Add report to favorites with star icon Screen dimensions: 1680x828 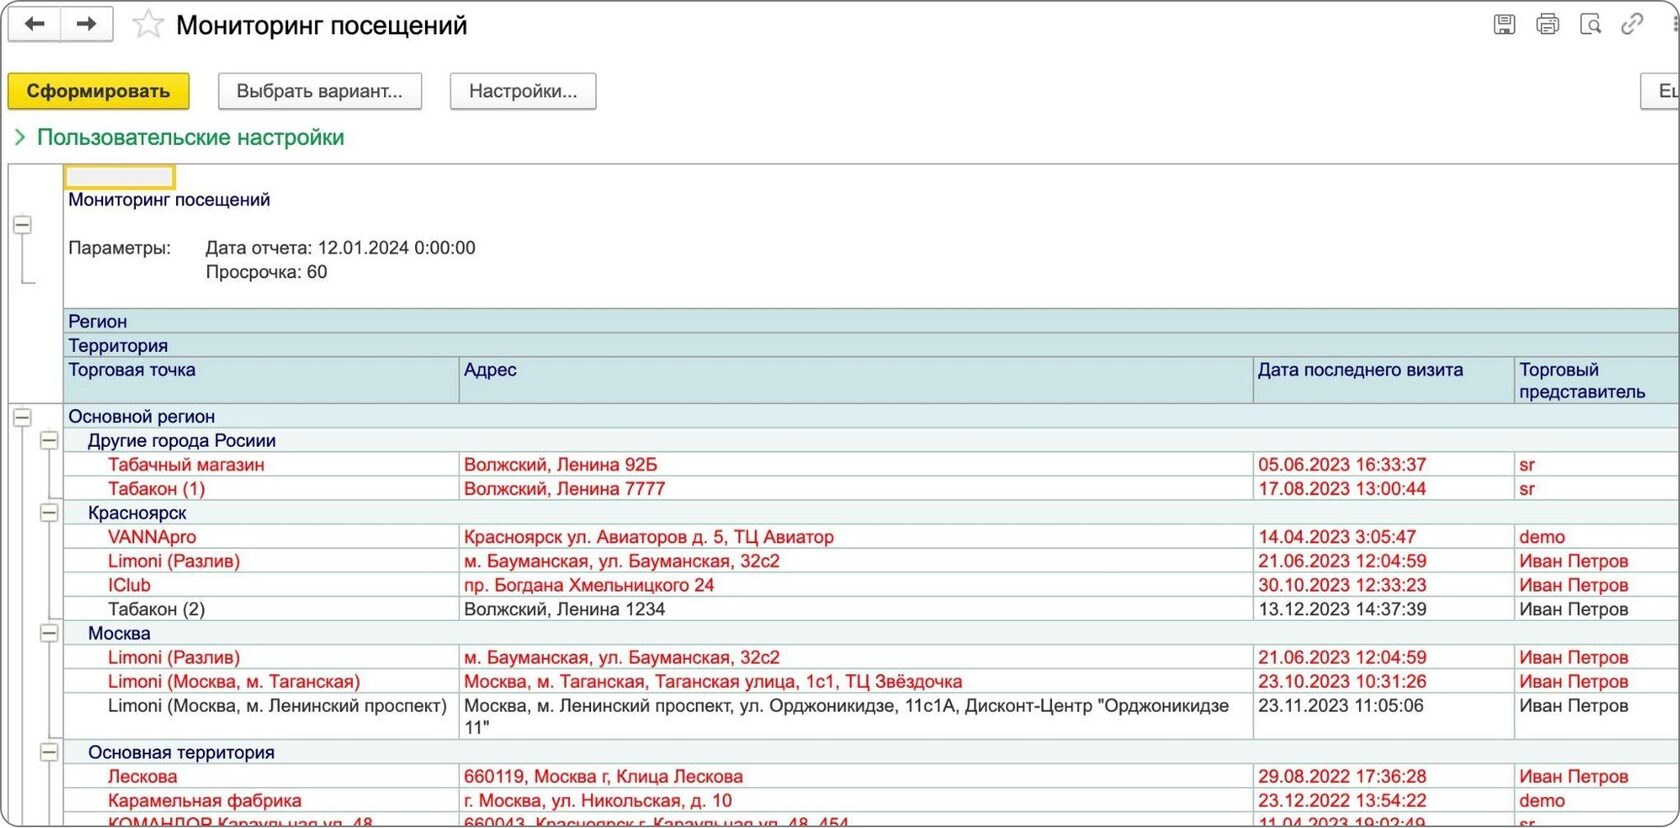click(147, 24)
